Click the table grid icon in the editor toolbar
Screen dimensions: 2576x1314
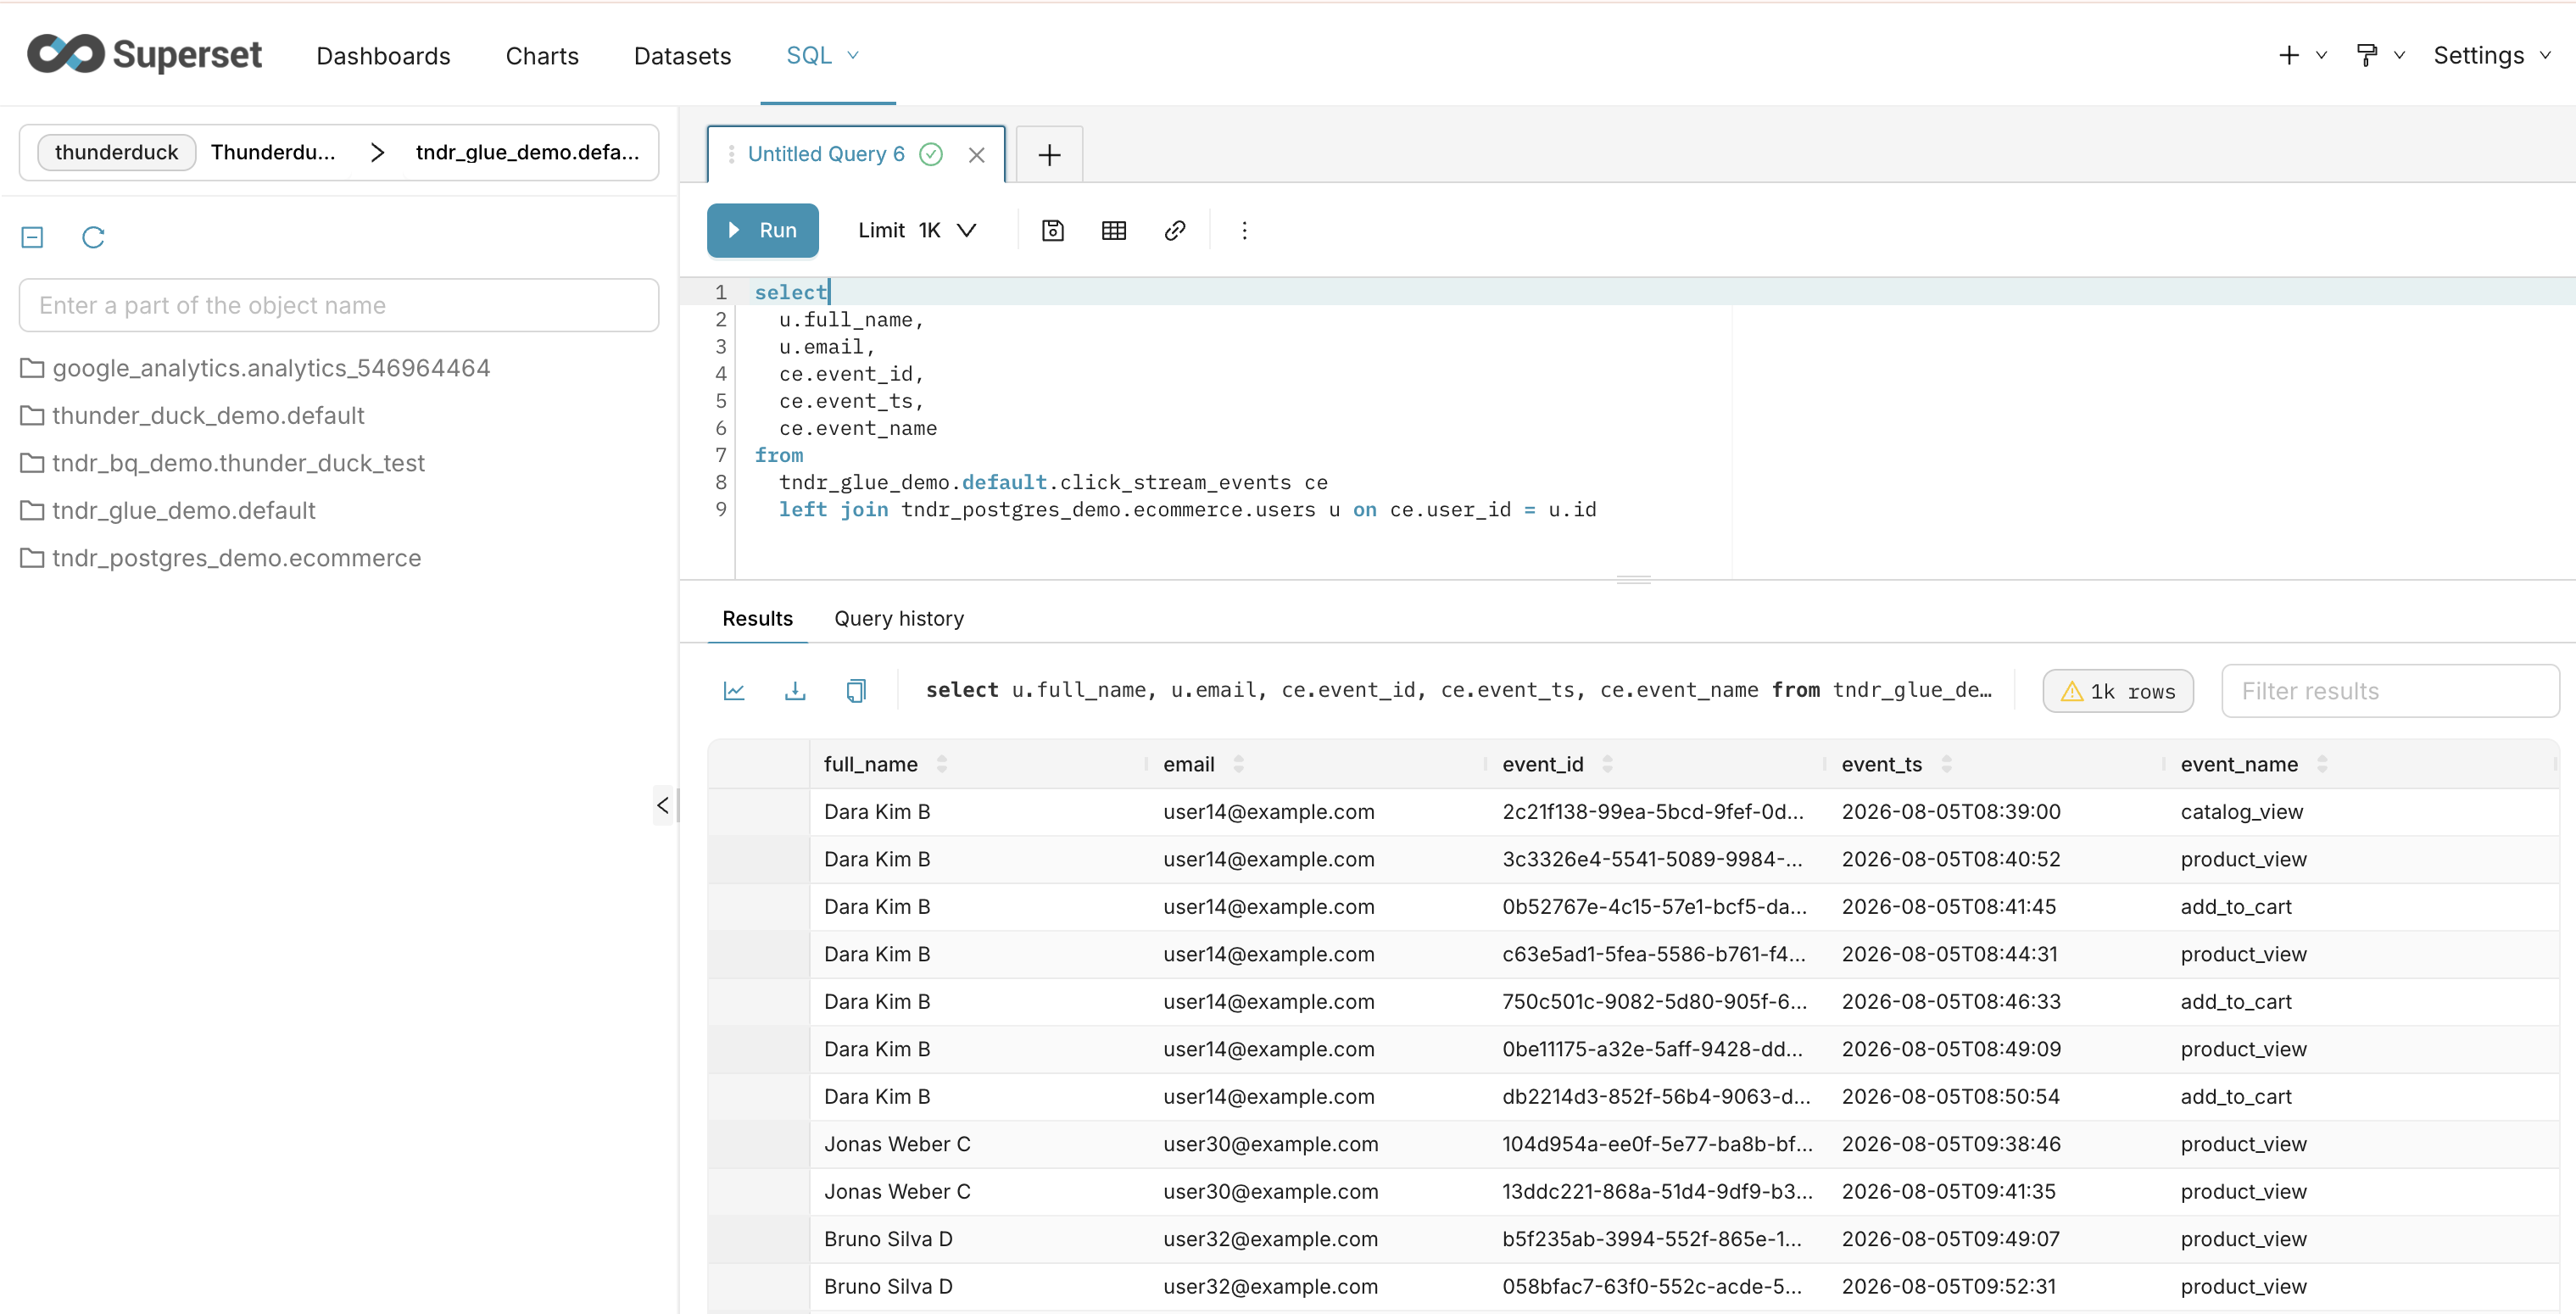pos(1113,231)
